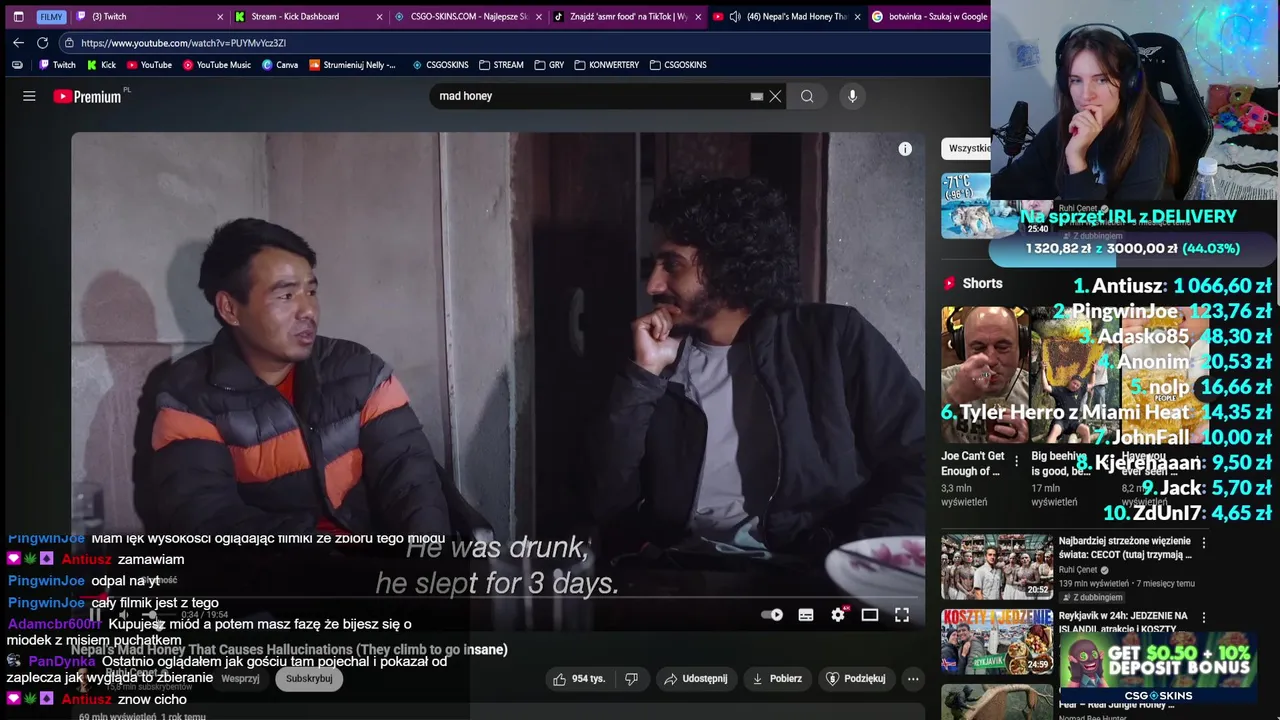
Task: Click the Pobierz download button
Action: [777, 678]
